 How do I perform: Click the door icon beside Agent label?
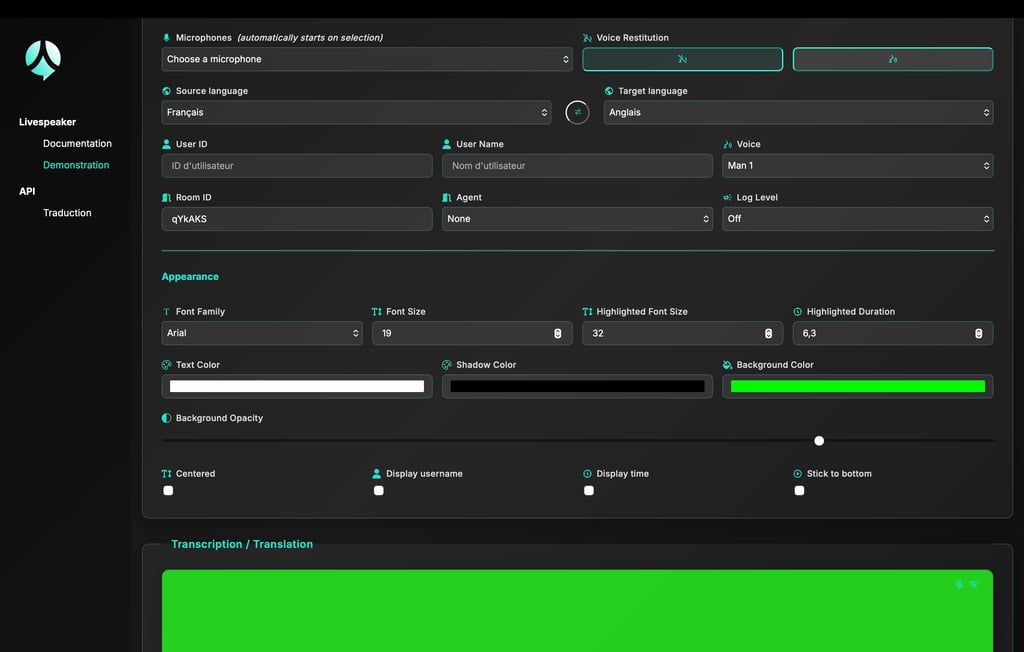point(447,197)
